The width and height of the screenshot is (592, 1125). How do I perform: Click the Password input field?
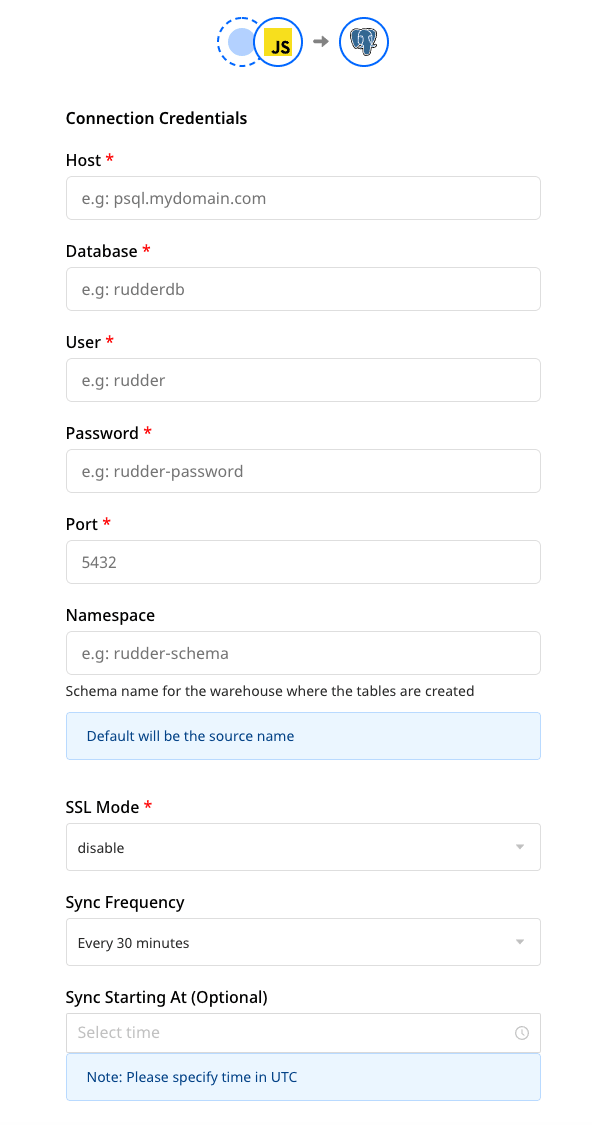(303, 471)
